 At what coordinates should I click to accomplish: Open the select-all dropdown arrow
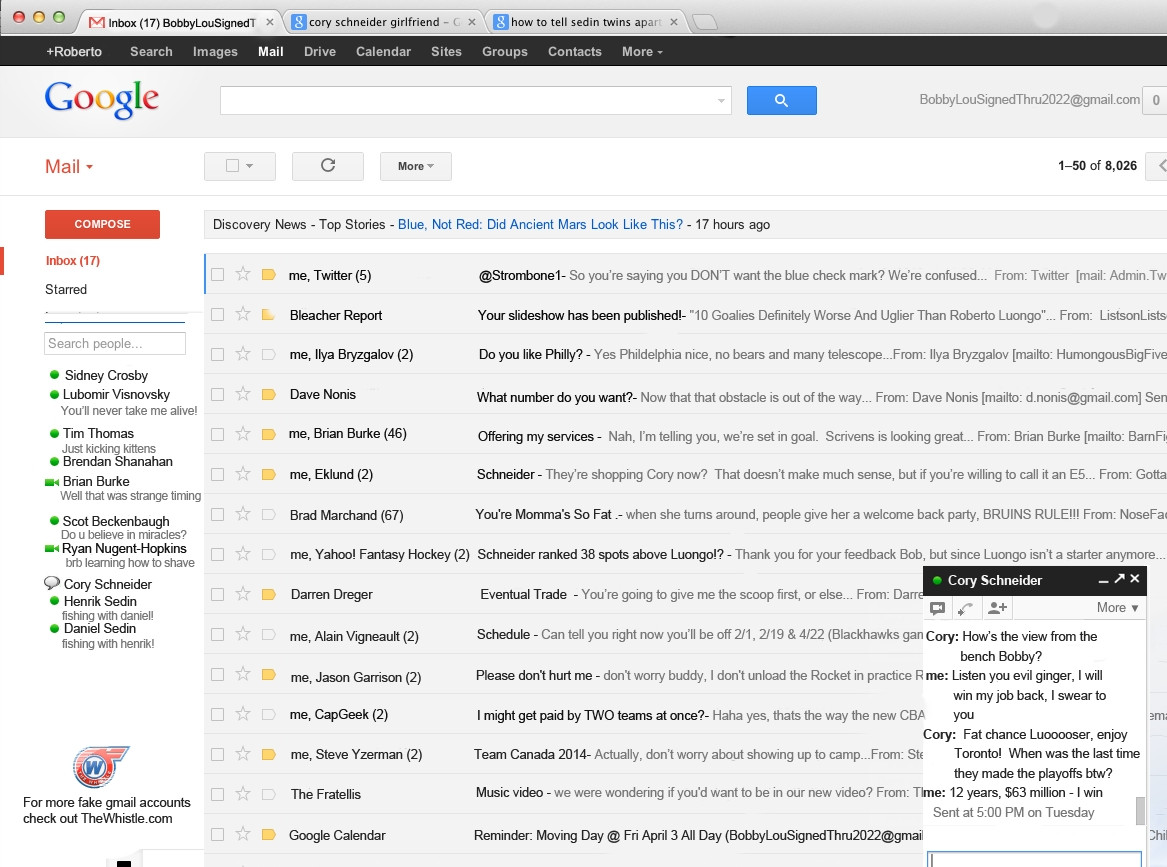tap(249, 166)
